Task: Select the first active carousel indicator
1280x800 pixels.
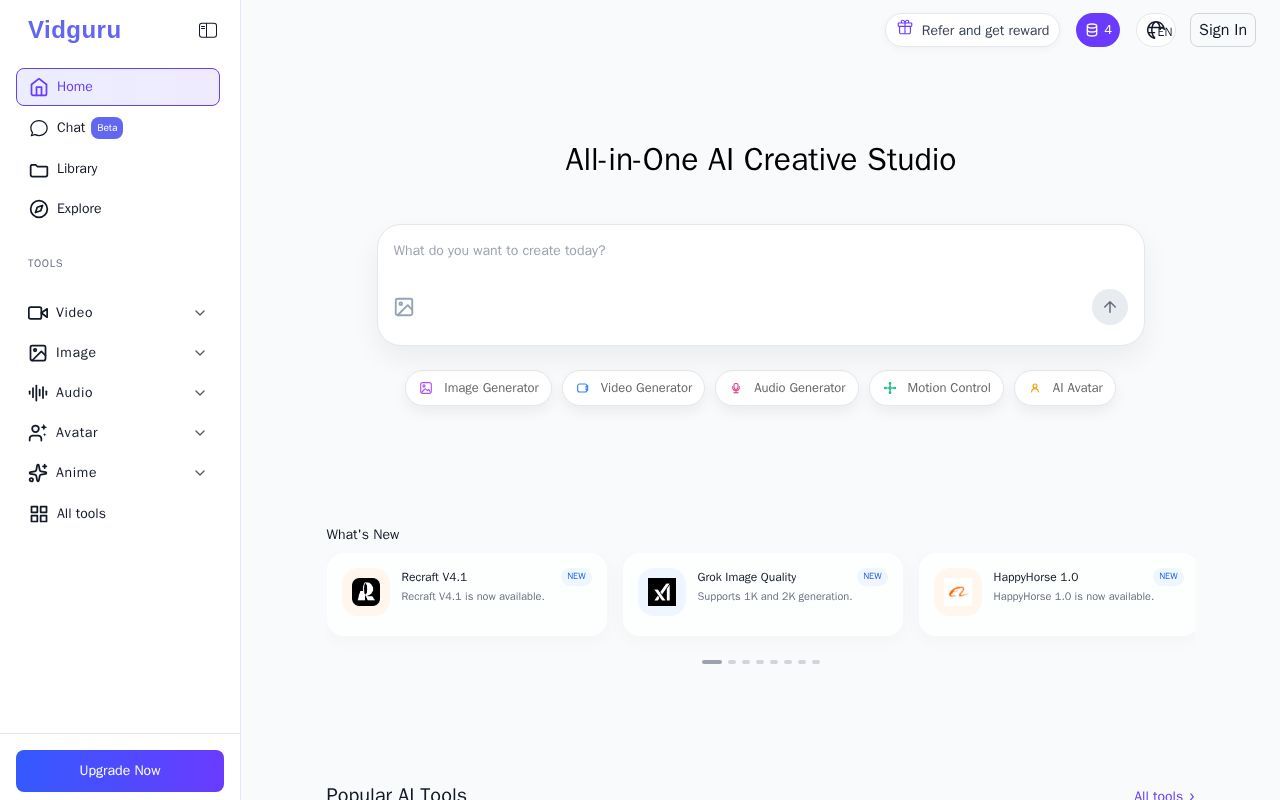Action: (x=712, y=662)
